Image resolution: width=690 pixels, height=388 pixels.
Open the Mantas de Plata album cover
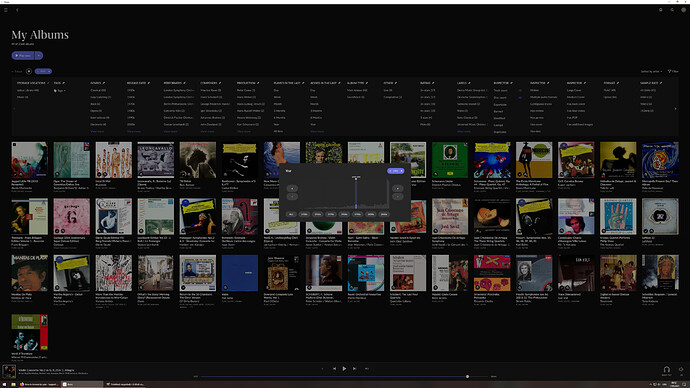(29, 273)
